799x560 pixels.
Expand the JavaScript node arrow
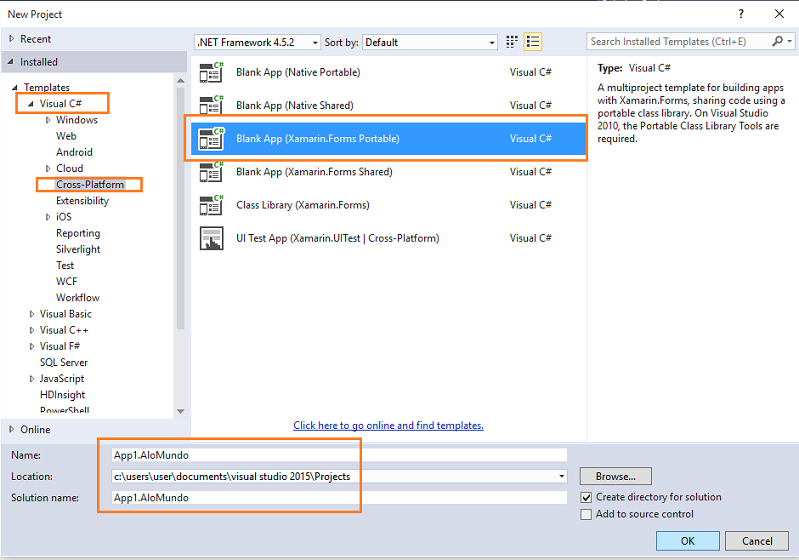(x=32, y=379)
